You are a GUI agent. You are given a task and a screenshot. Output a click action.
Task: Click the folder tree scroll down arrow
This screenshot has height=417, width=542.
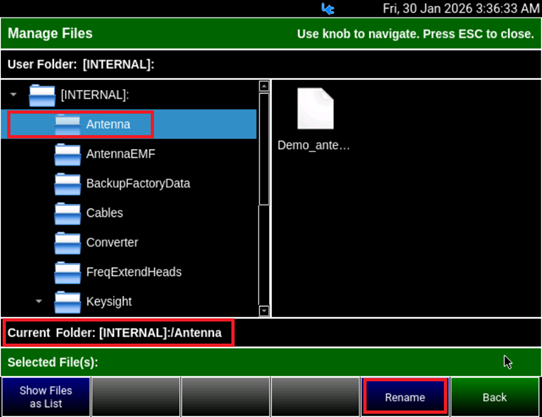click(x=264, y=311)
